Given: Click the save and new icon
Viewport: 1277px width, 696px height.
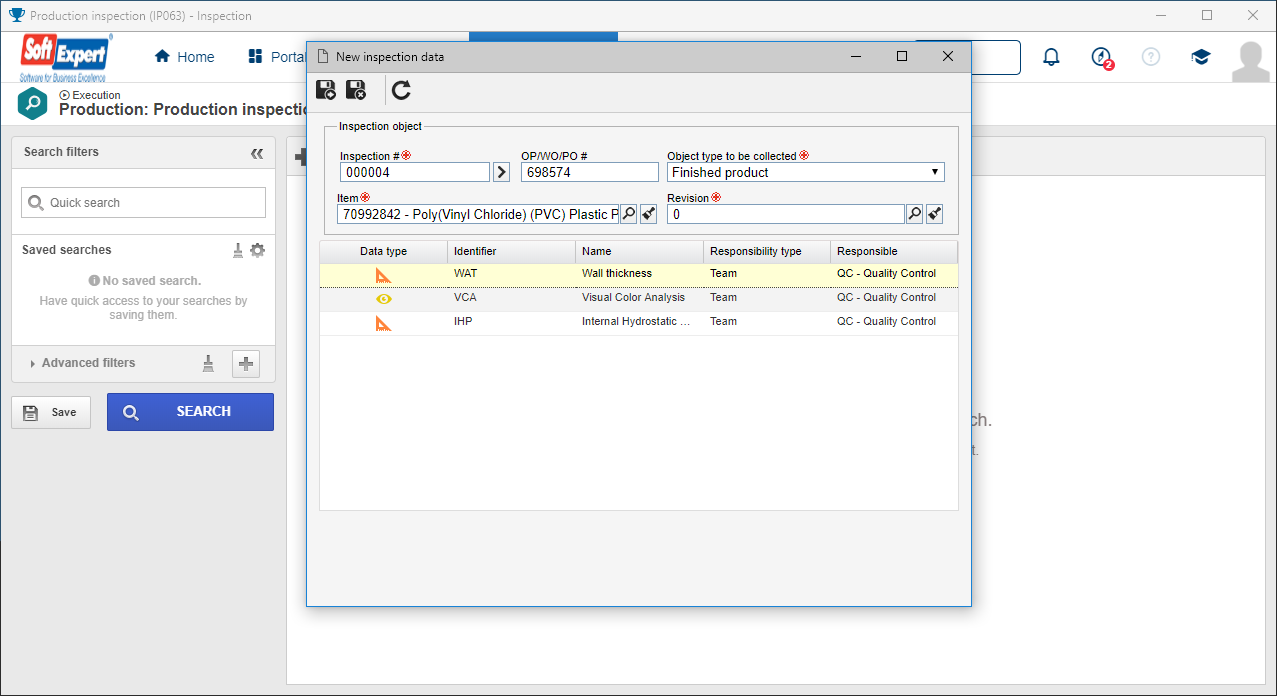Looking at the screenshot, I should pyautogui.click(x=326, y=90).
